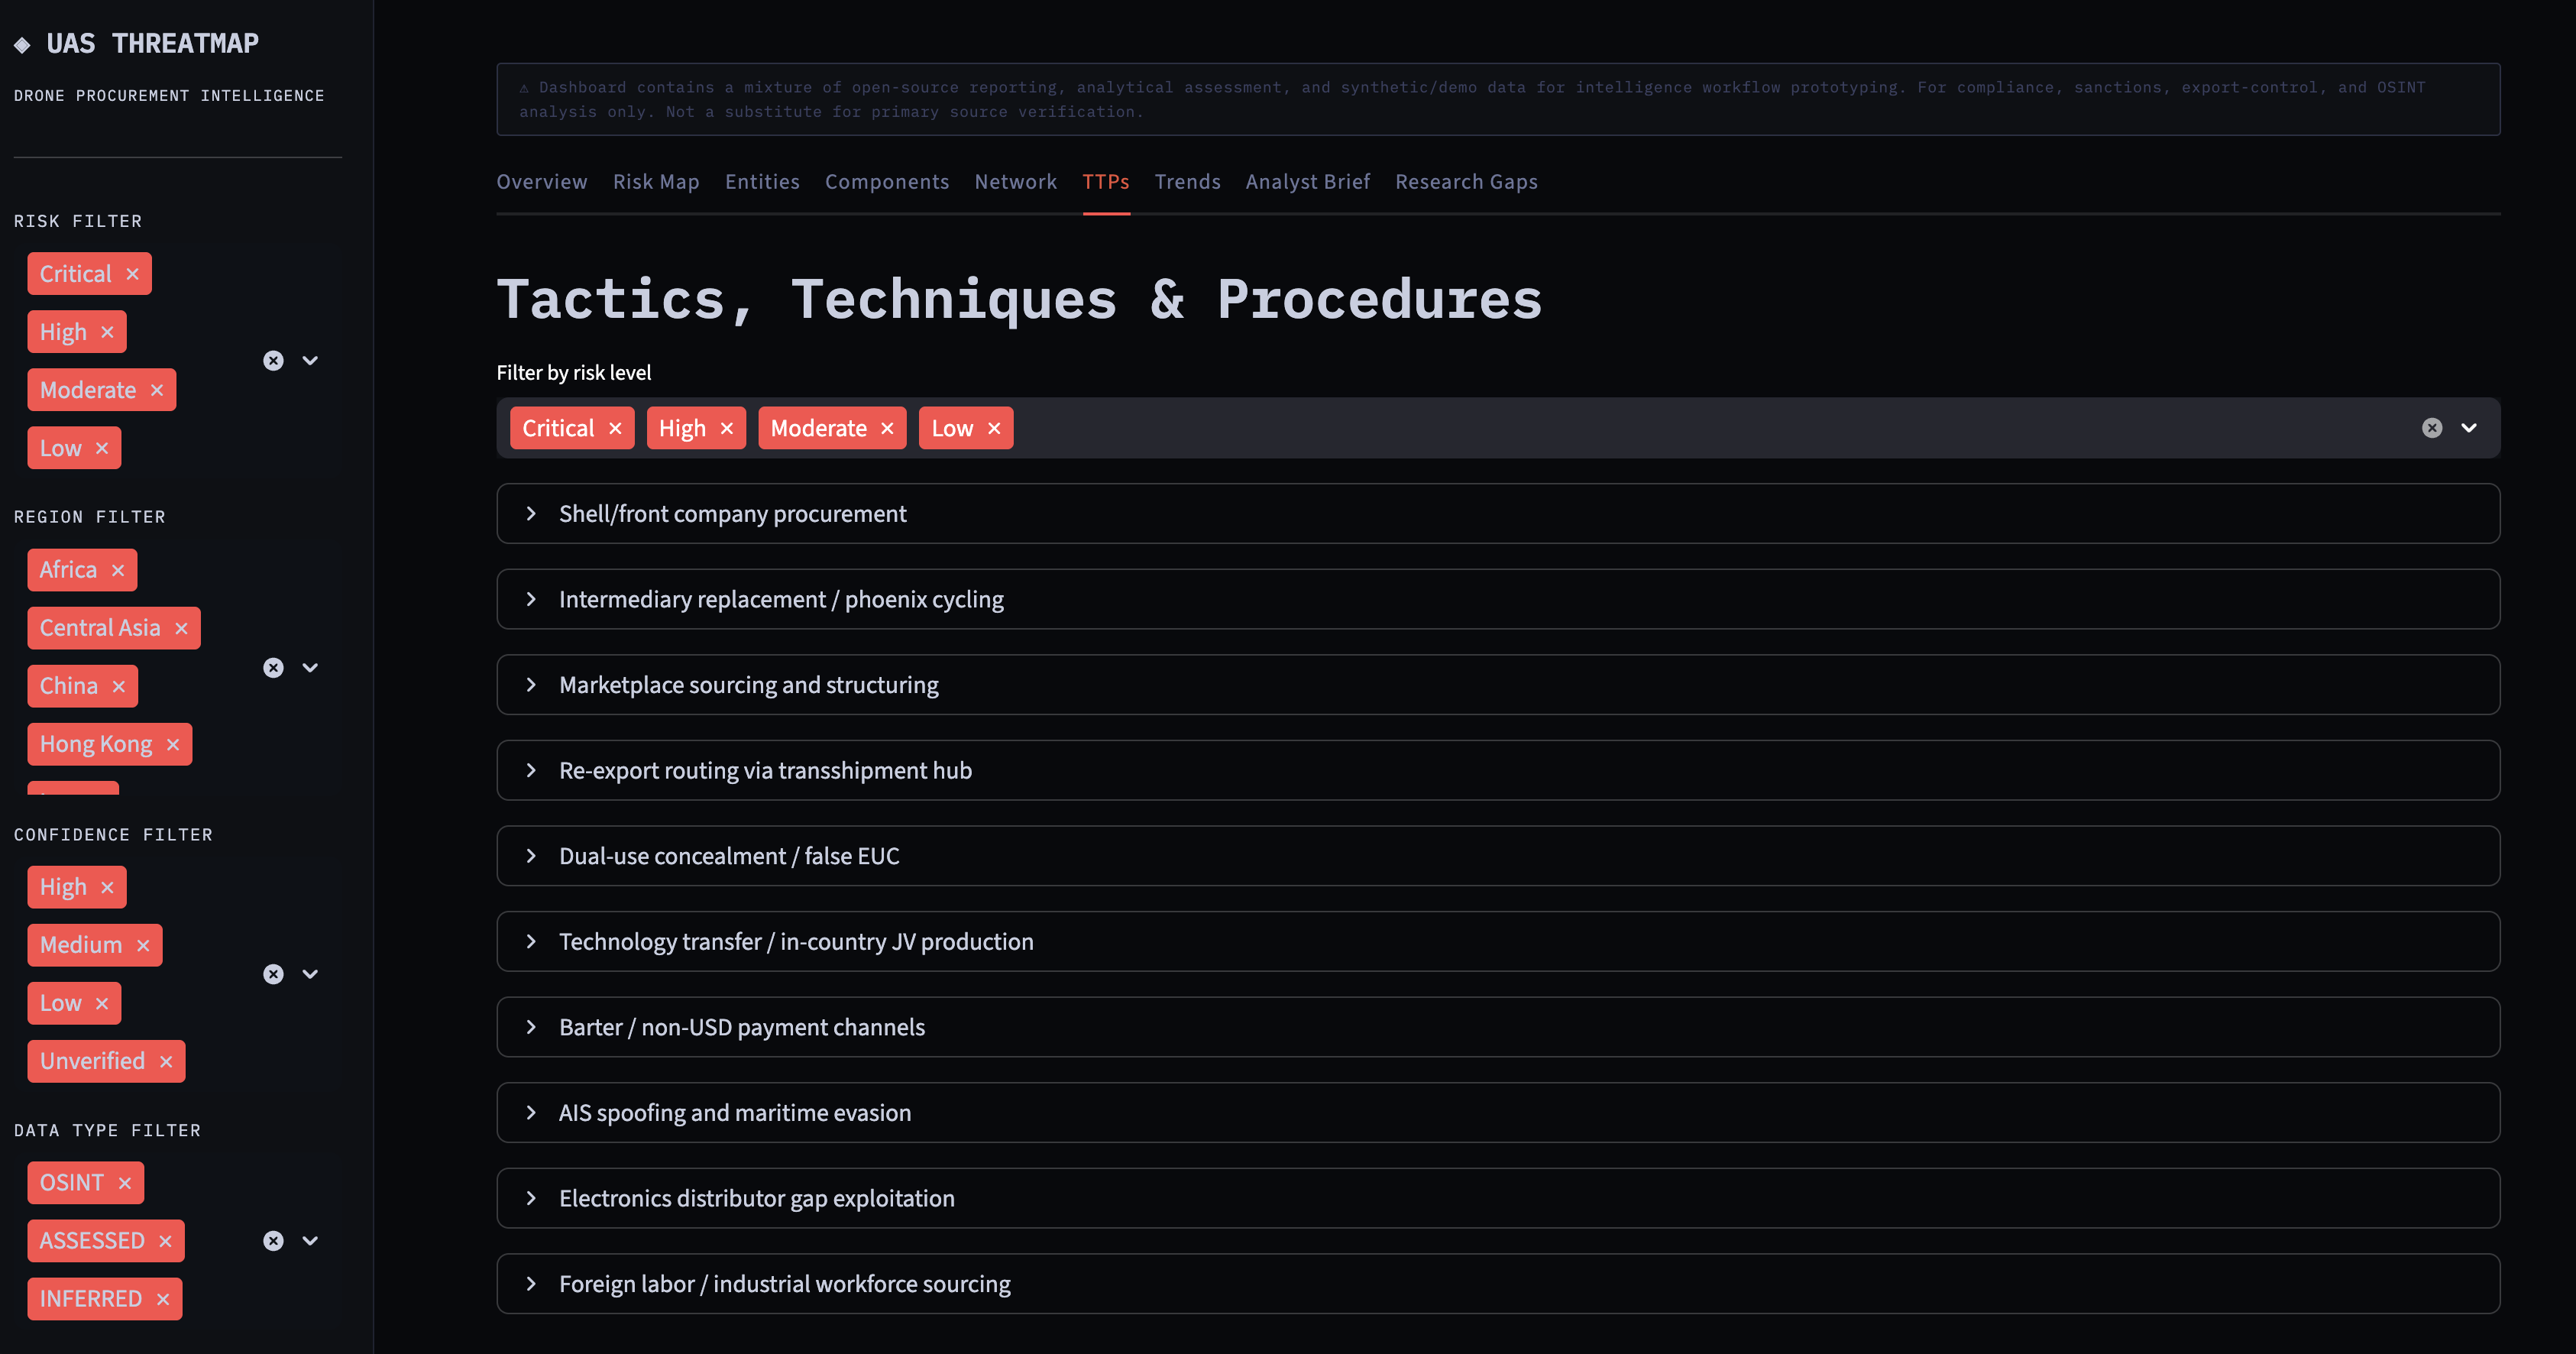This screenshot has width=2576, height=1354.
Task: Expand Re-export routing via transshipment hub
Action: tap(1498, 770)
